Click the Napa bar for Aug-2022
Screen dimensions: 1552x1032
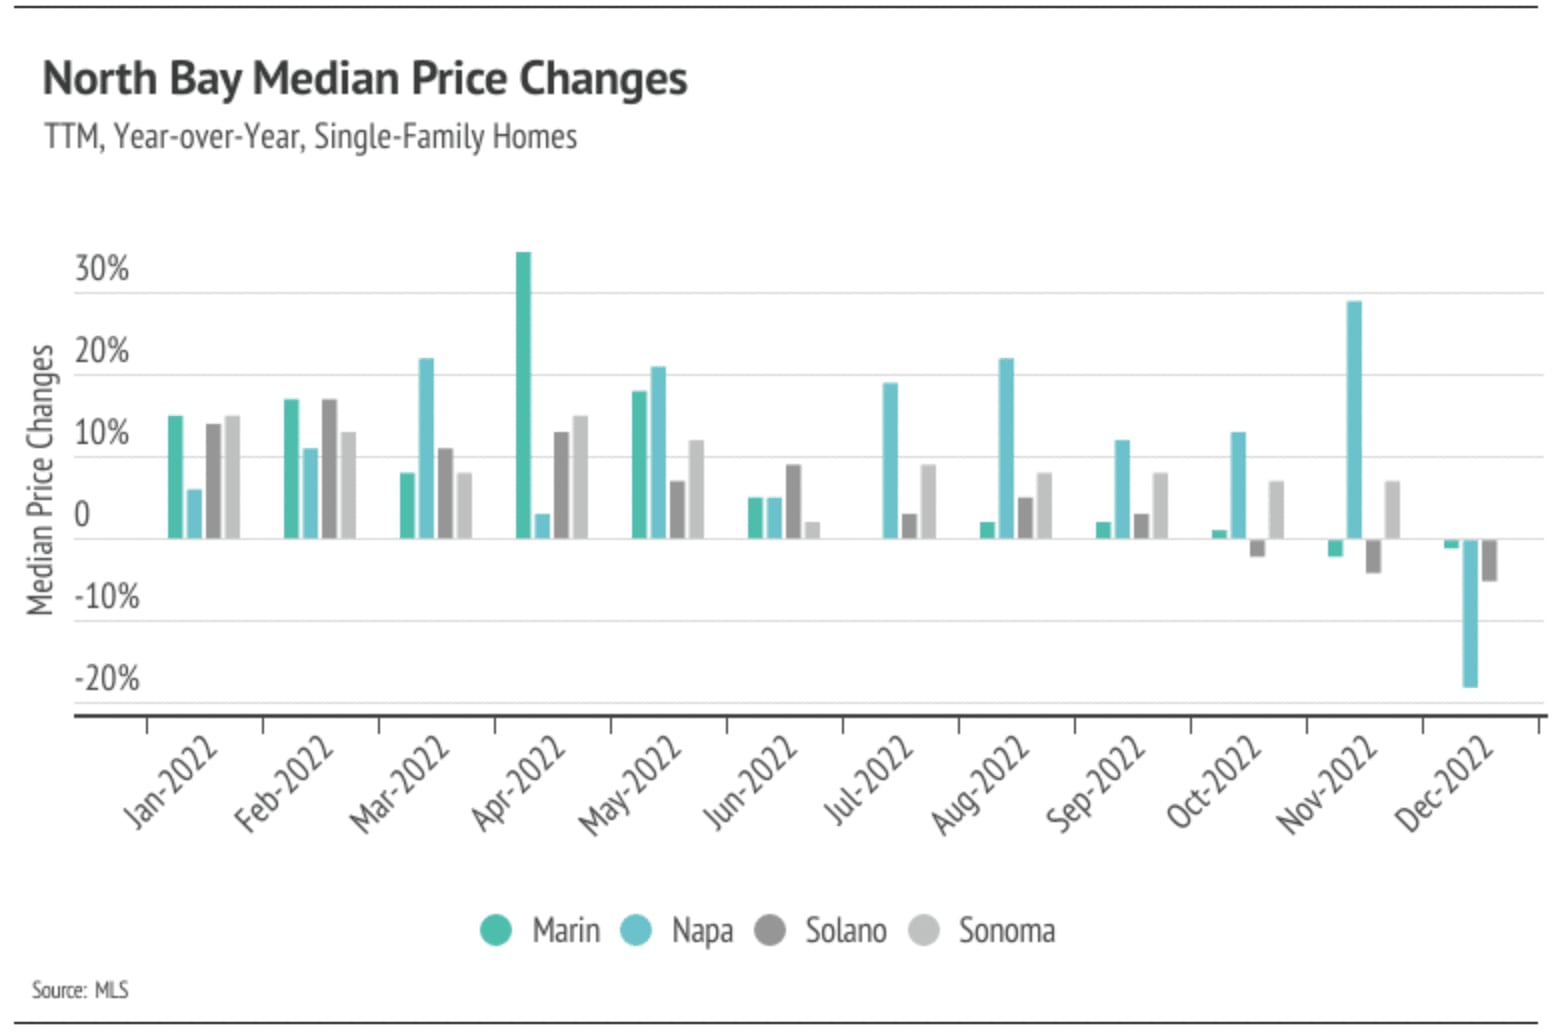pos(1006,448)
